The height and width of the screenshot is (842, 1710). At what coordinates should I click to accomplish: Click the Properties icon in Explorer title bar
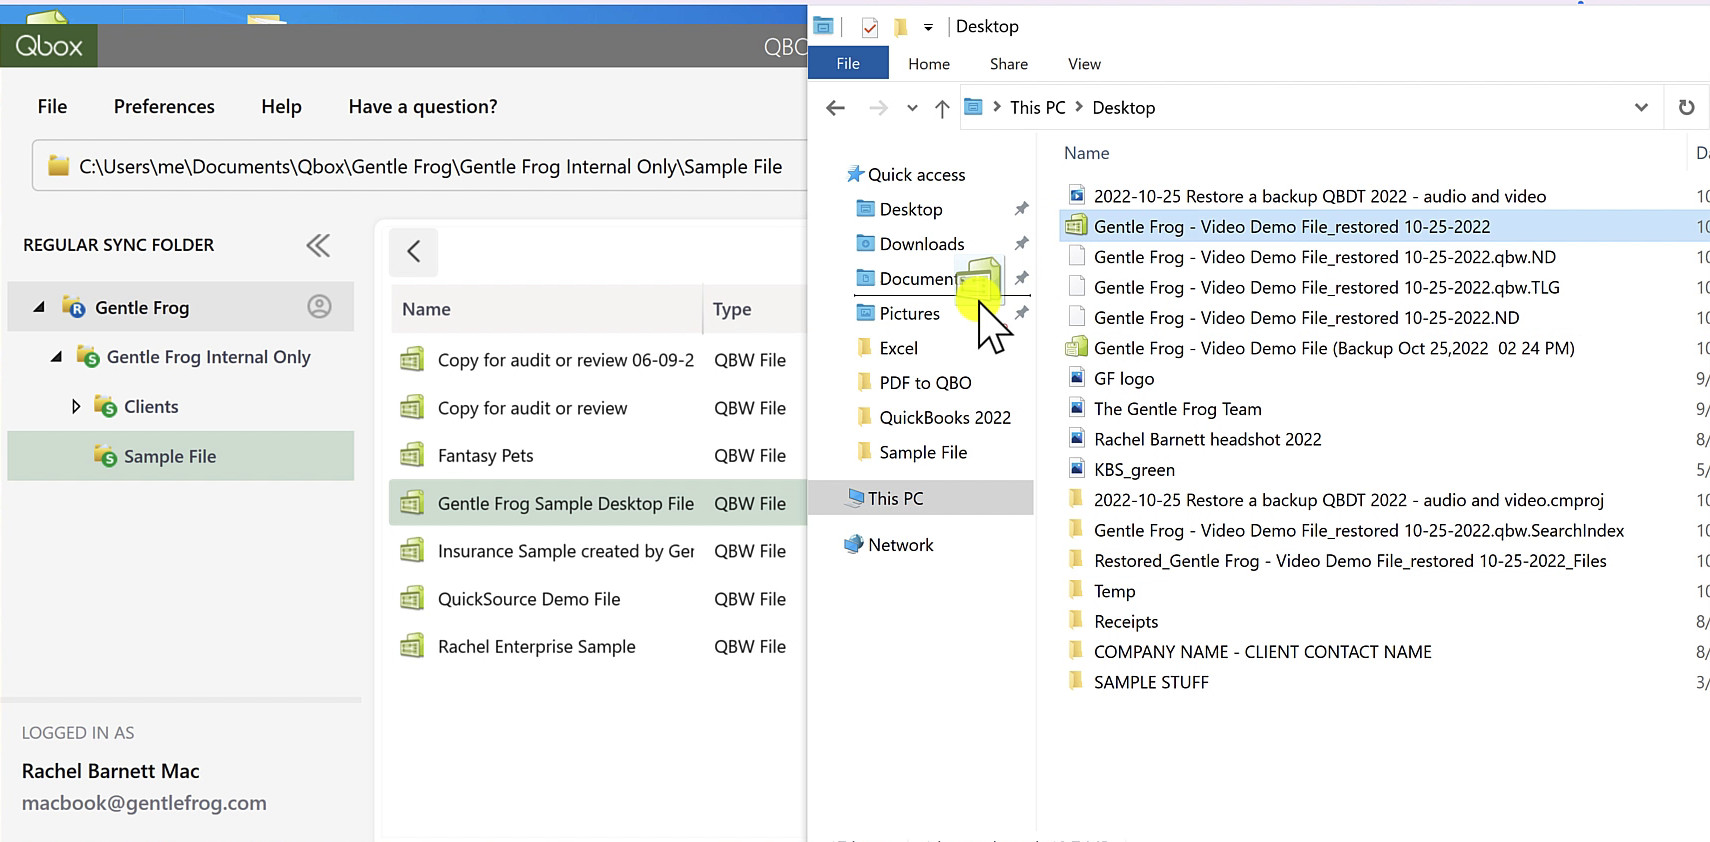[x=869, y=27]
